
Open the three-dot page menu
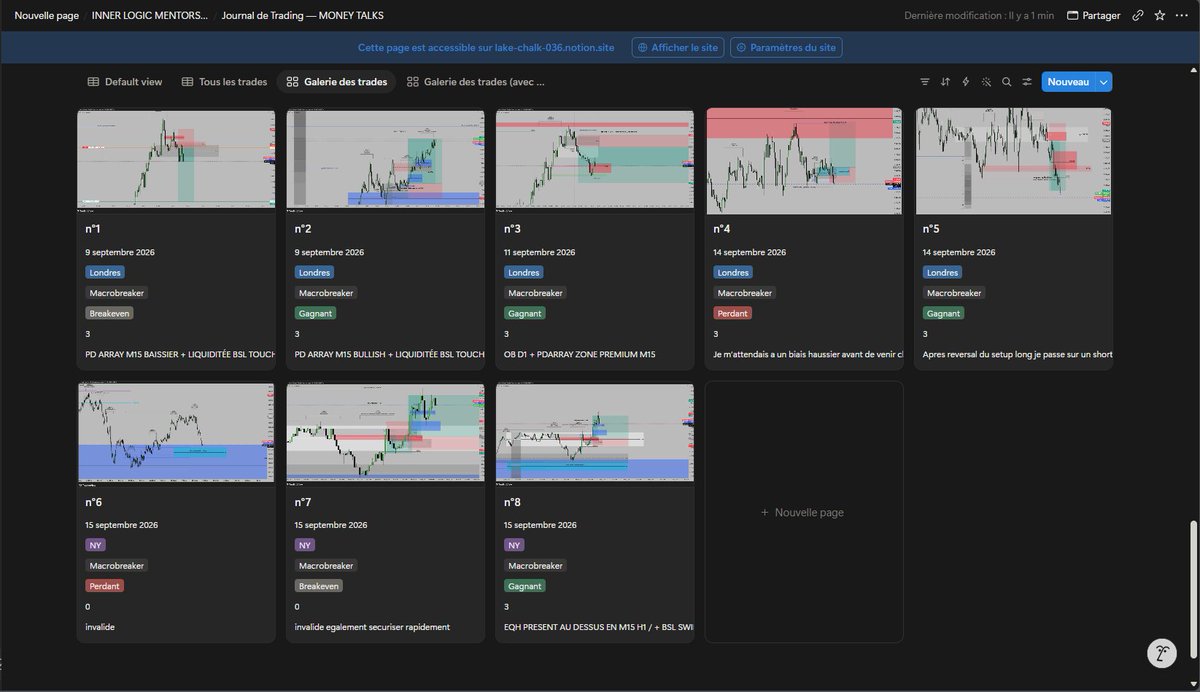[1180, 16]
